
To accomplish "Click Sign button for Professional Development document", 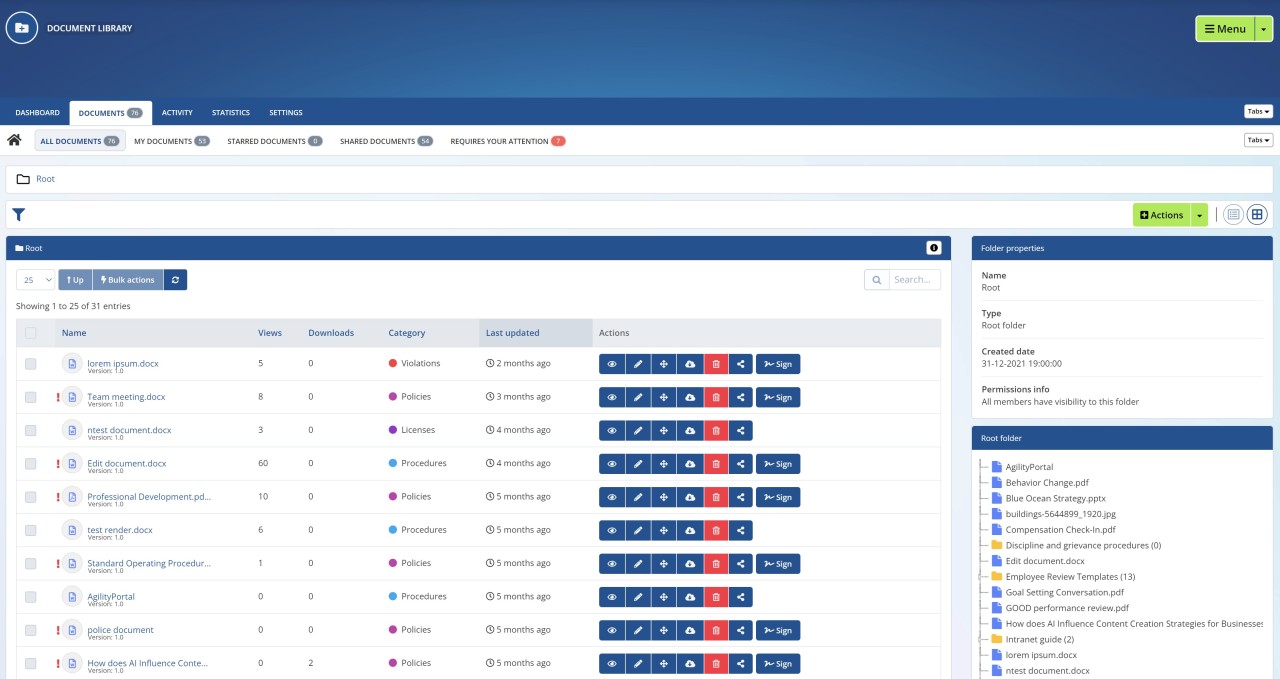I will coord(778,497).
